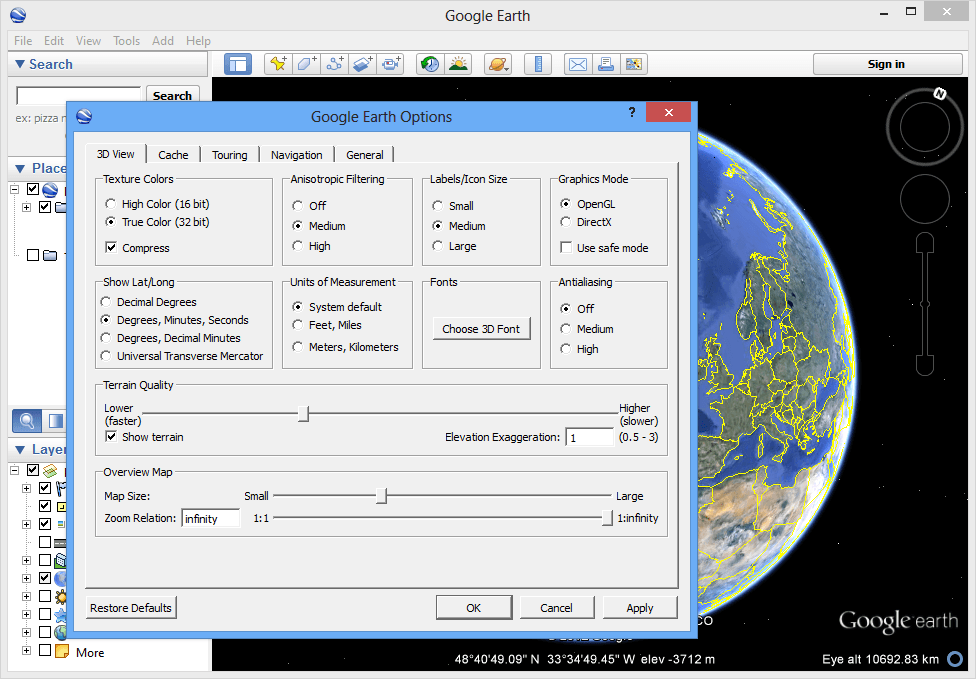This screenshot has width=976, height=679.
Task: Choose Large labels/icon size
Action: [x=438, y=246]
